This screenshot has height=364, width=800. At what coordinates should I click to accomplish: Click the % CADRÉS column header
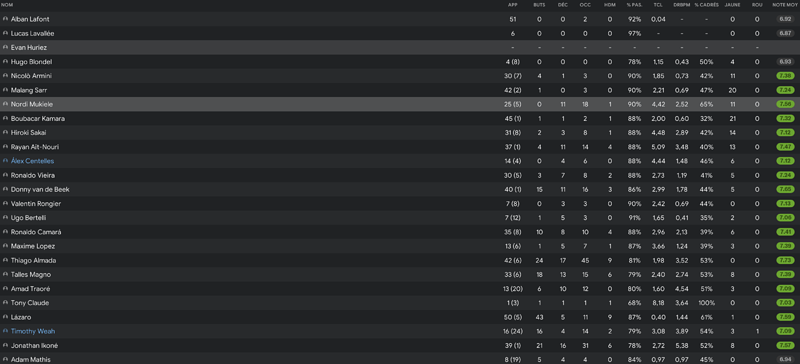pyautogui.click(x=707, y=5)
